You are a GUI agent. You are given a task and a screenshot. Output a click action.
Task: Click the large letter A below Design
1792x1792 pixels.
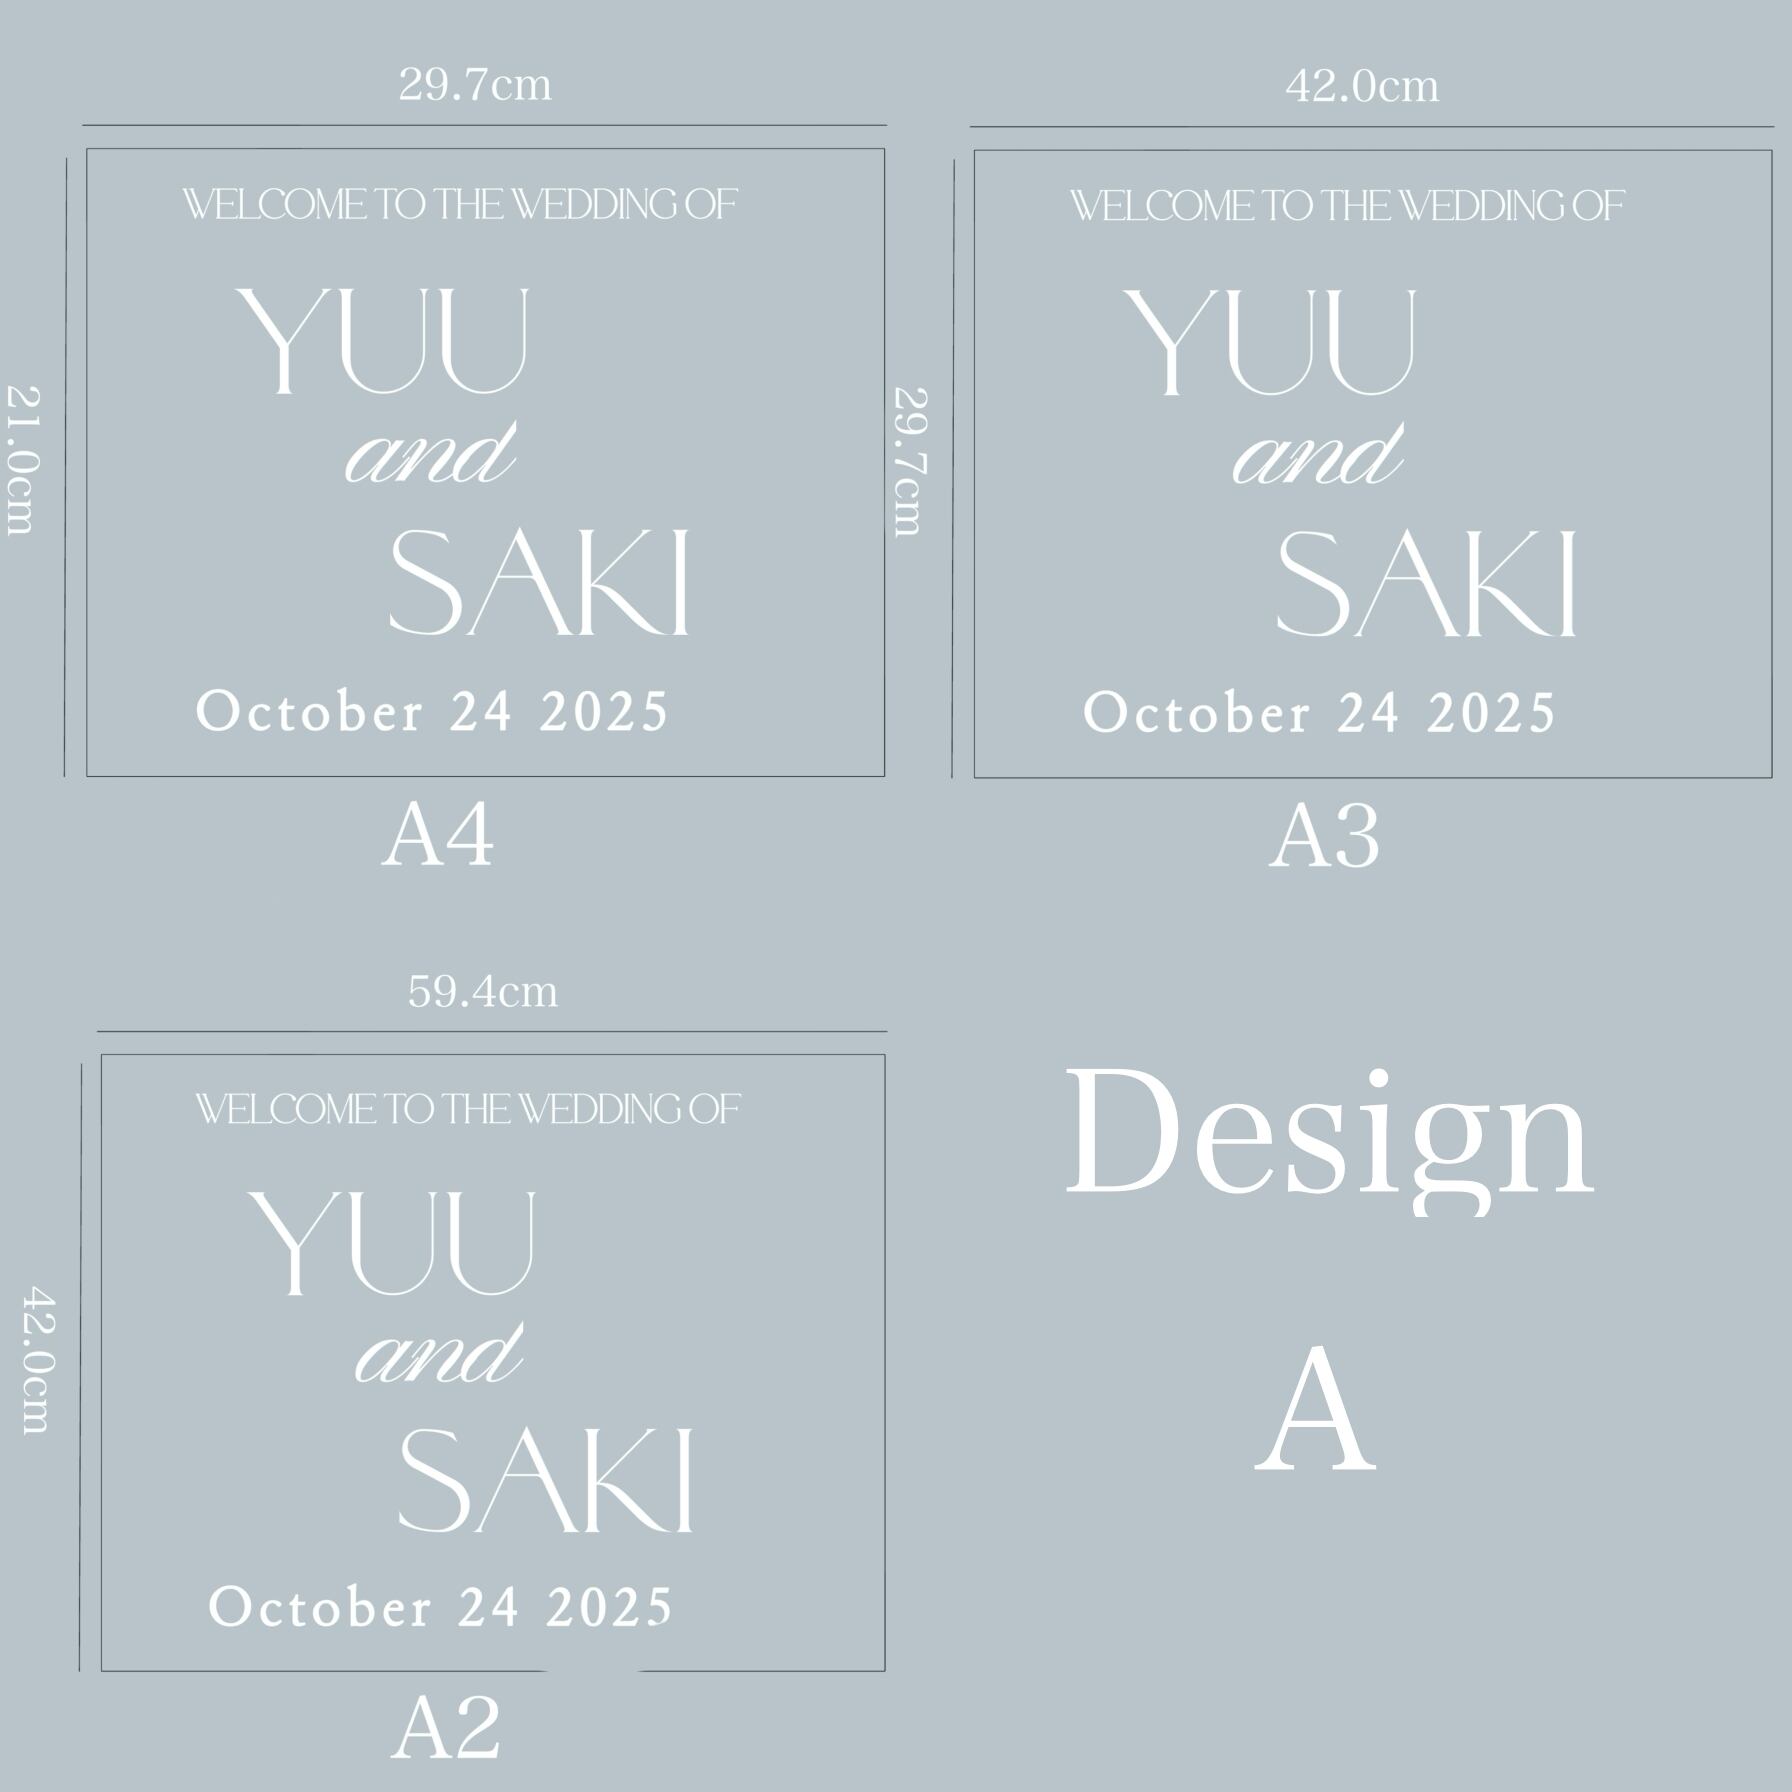[1315, 1412]
